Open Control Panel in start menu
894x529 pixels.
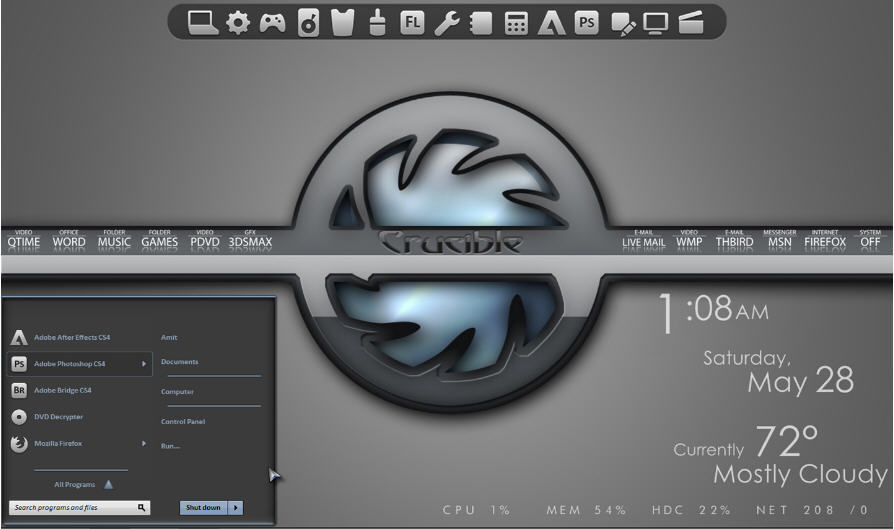click(183, 422)
